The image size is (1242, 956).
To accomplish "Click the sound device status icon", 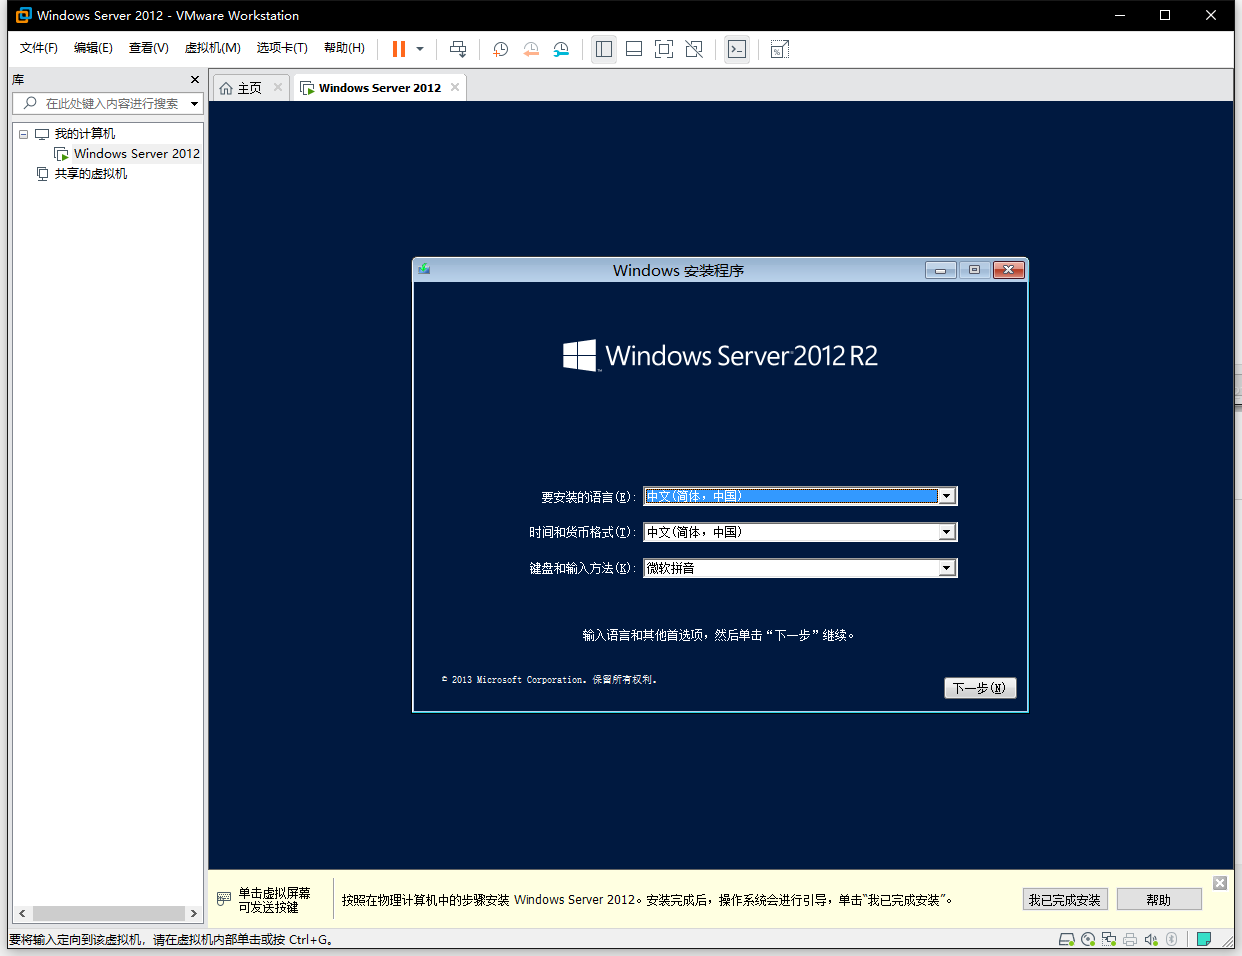I will pos(1152,939).
